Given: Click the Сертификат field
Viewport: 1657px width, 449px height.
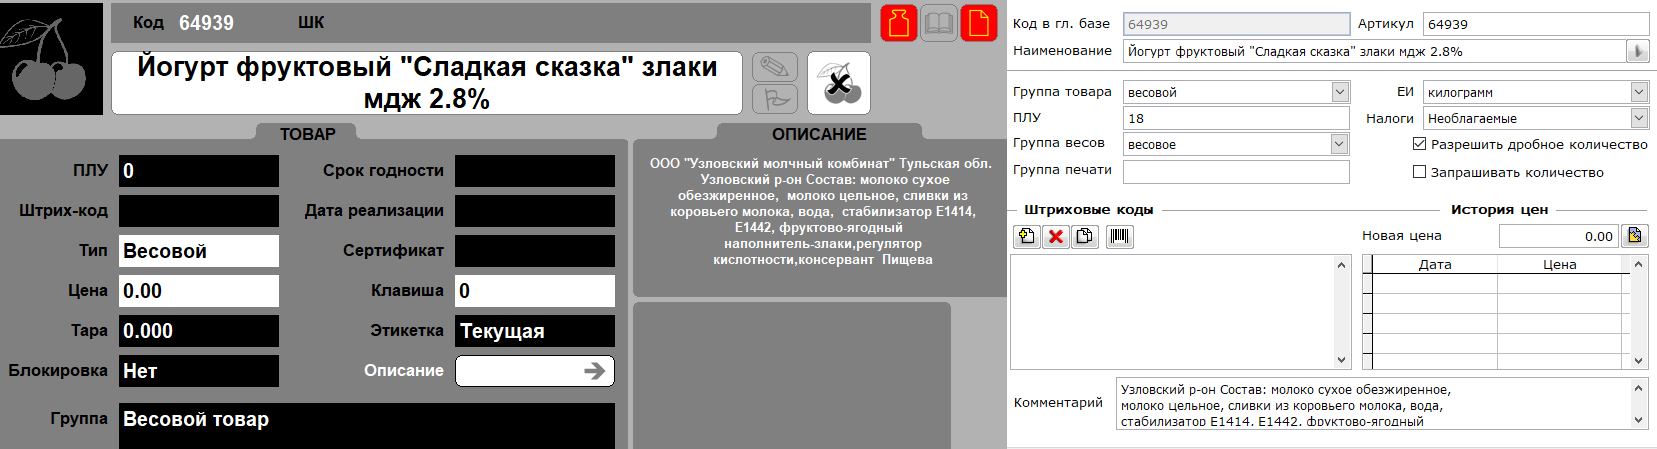Looking at the screenshot, I should click(535, 251).
